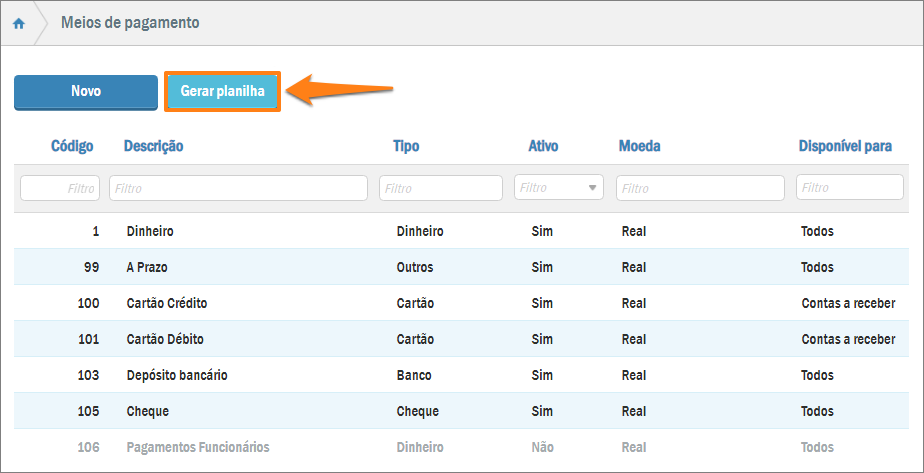Select the Dinheiro row

[x=150, y=231]
